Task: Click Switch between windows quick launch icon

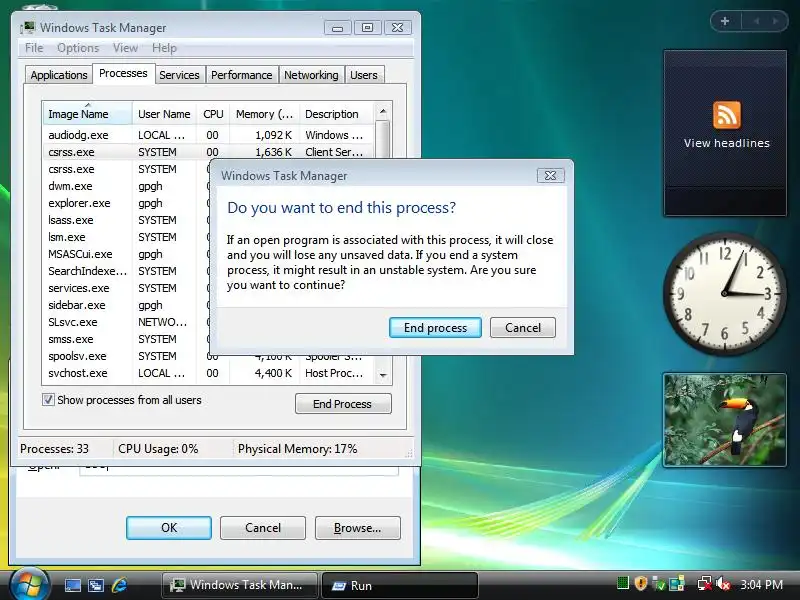Action: [x=95, y=585]
